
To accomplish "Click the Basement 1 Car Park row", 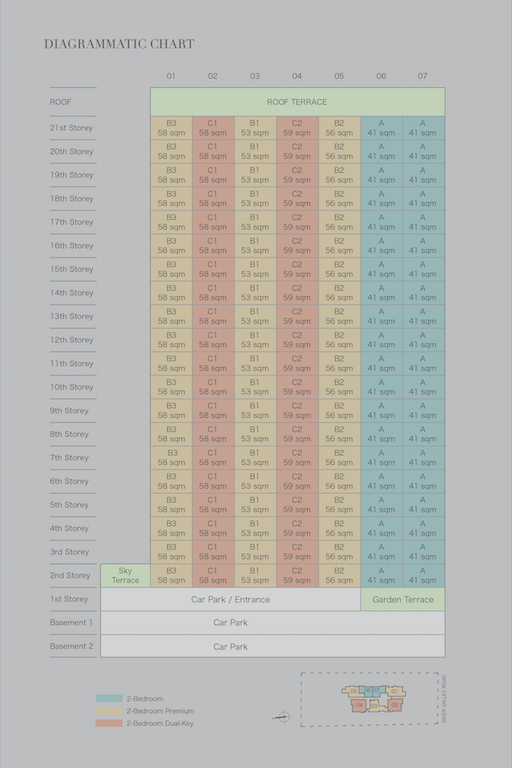I will click(x=273, y=623).
